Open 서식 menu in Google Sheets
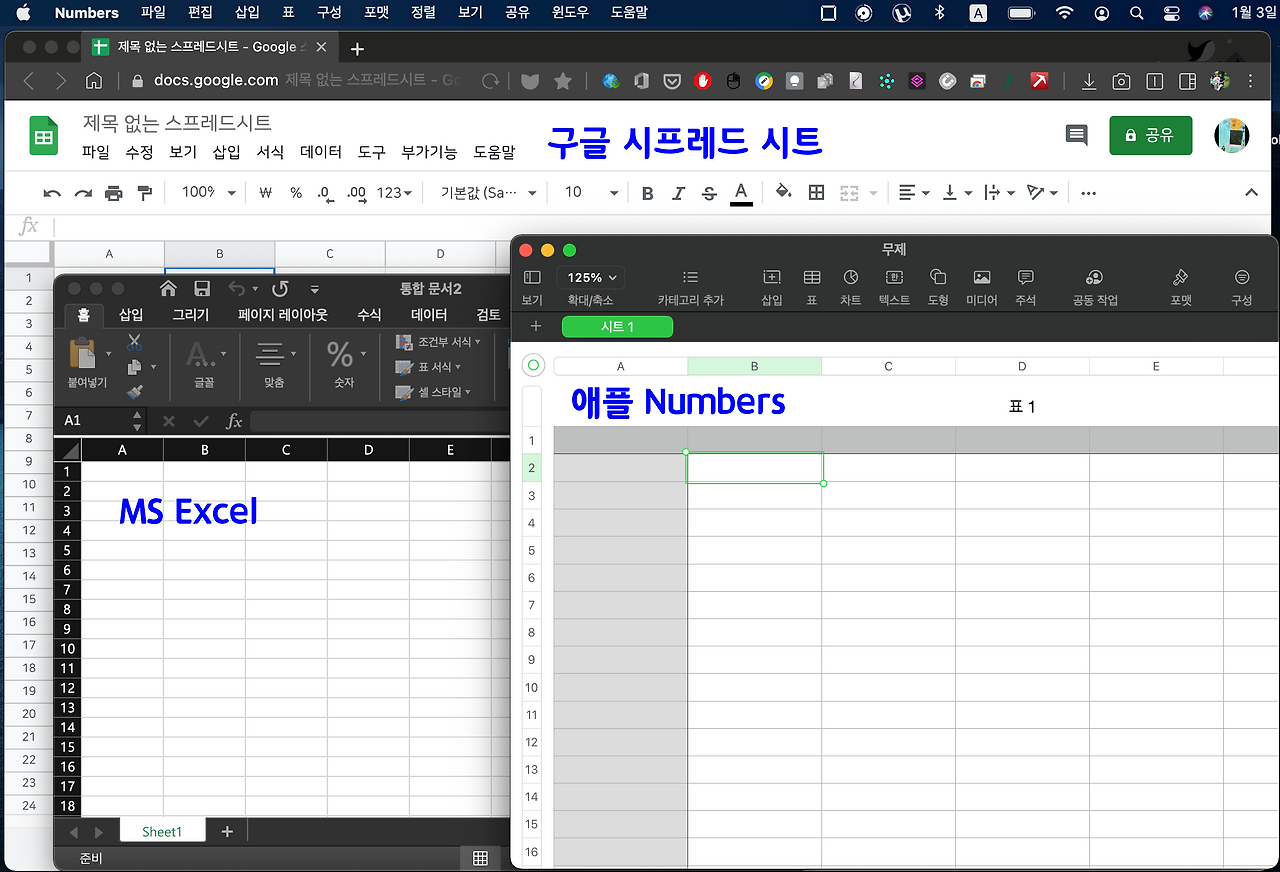The image size is (1280, 872). click(x=270, y=152)
